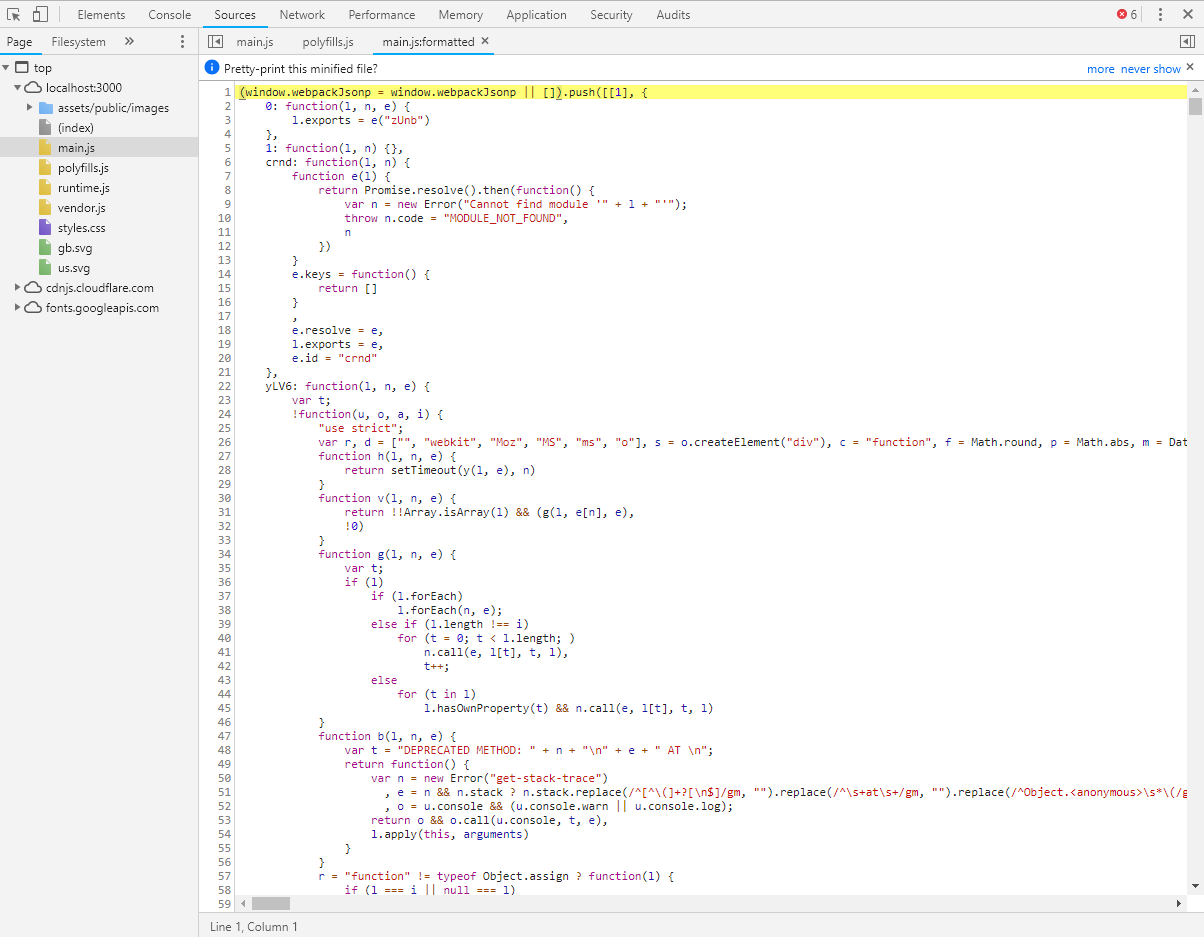Toggle the right debugger sidebar icon

[x=1187, y=42]
